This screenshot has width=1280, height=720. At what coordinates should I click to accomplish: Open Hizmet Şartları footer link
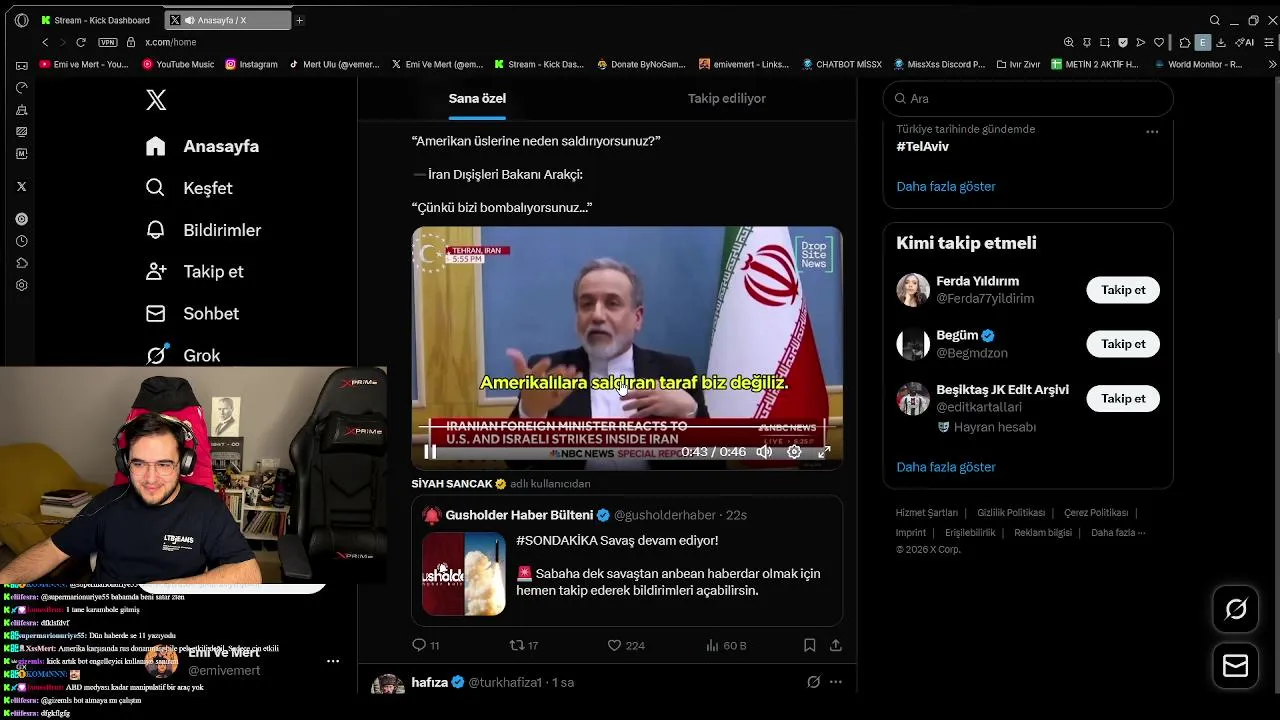[x=927, y=513]
